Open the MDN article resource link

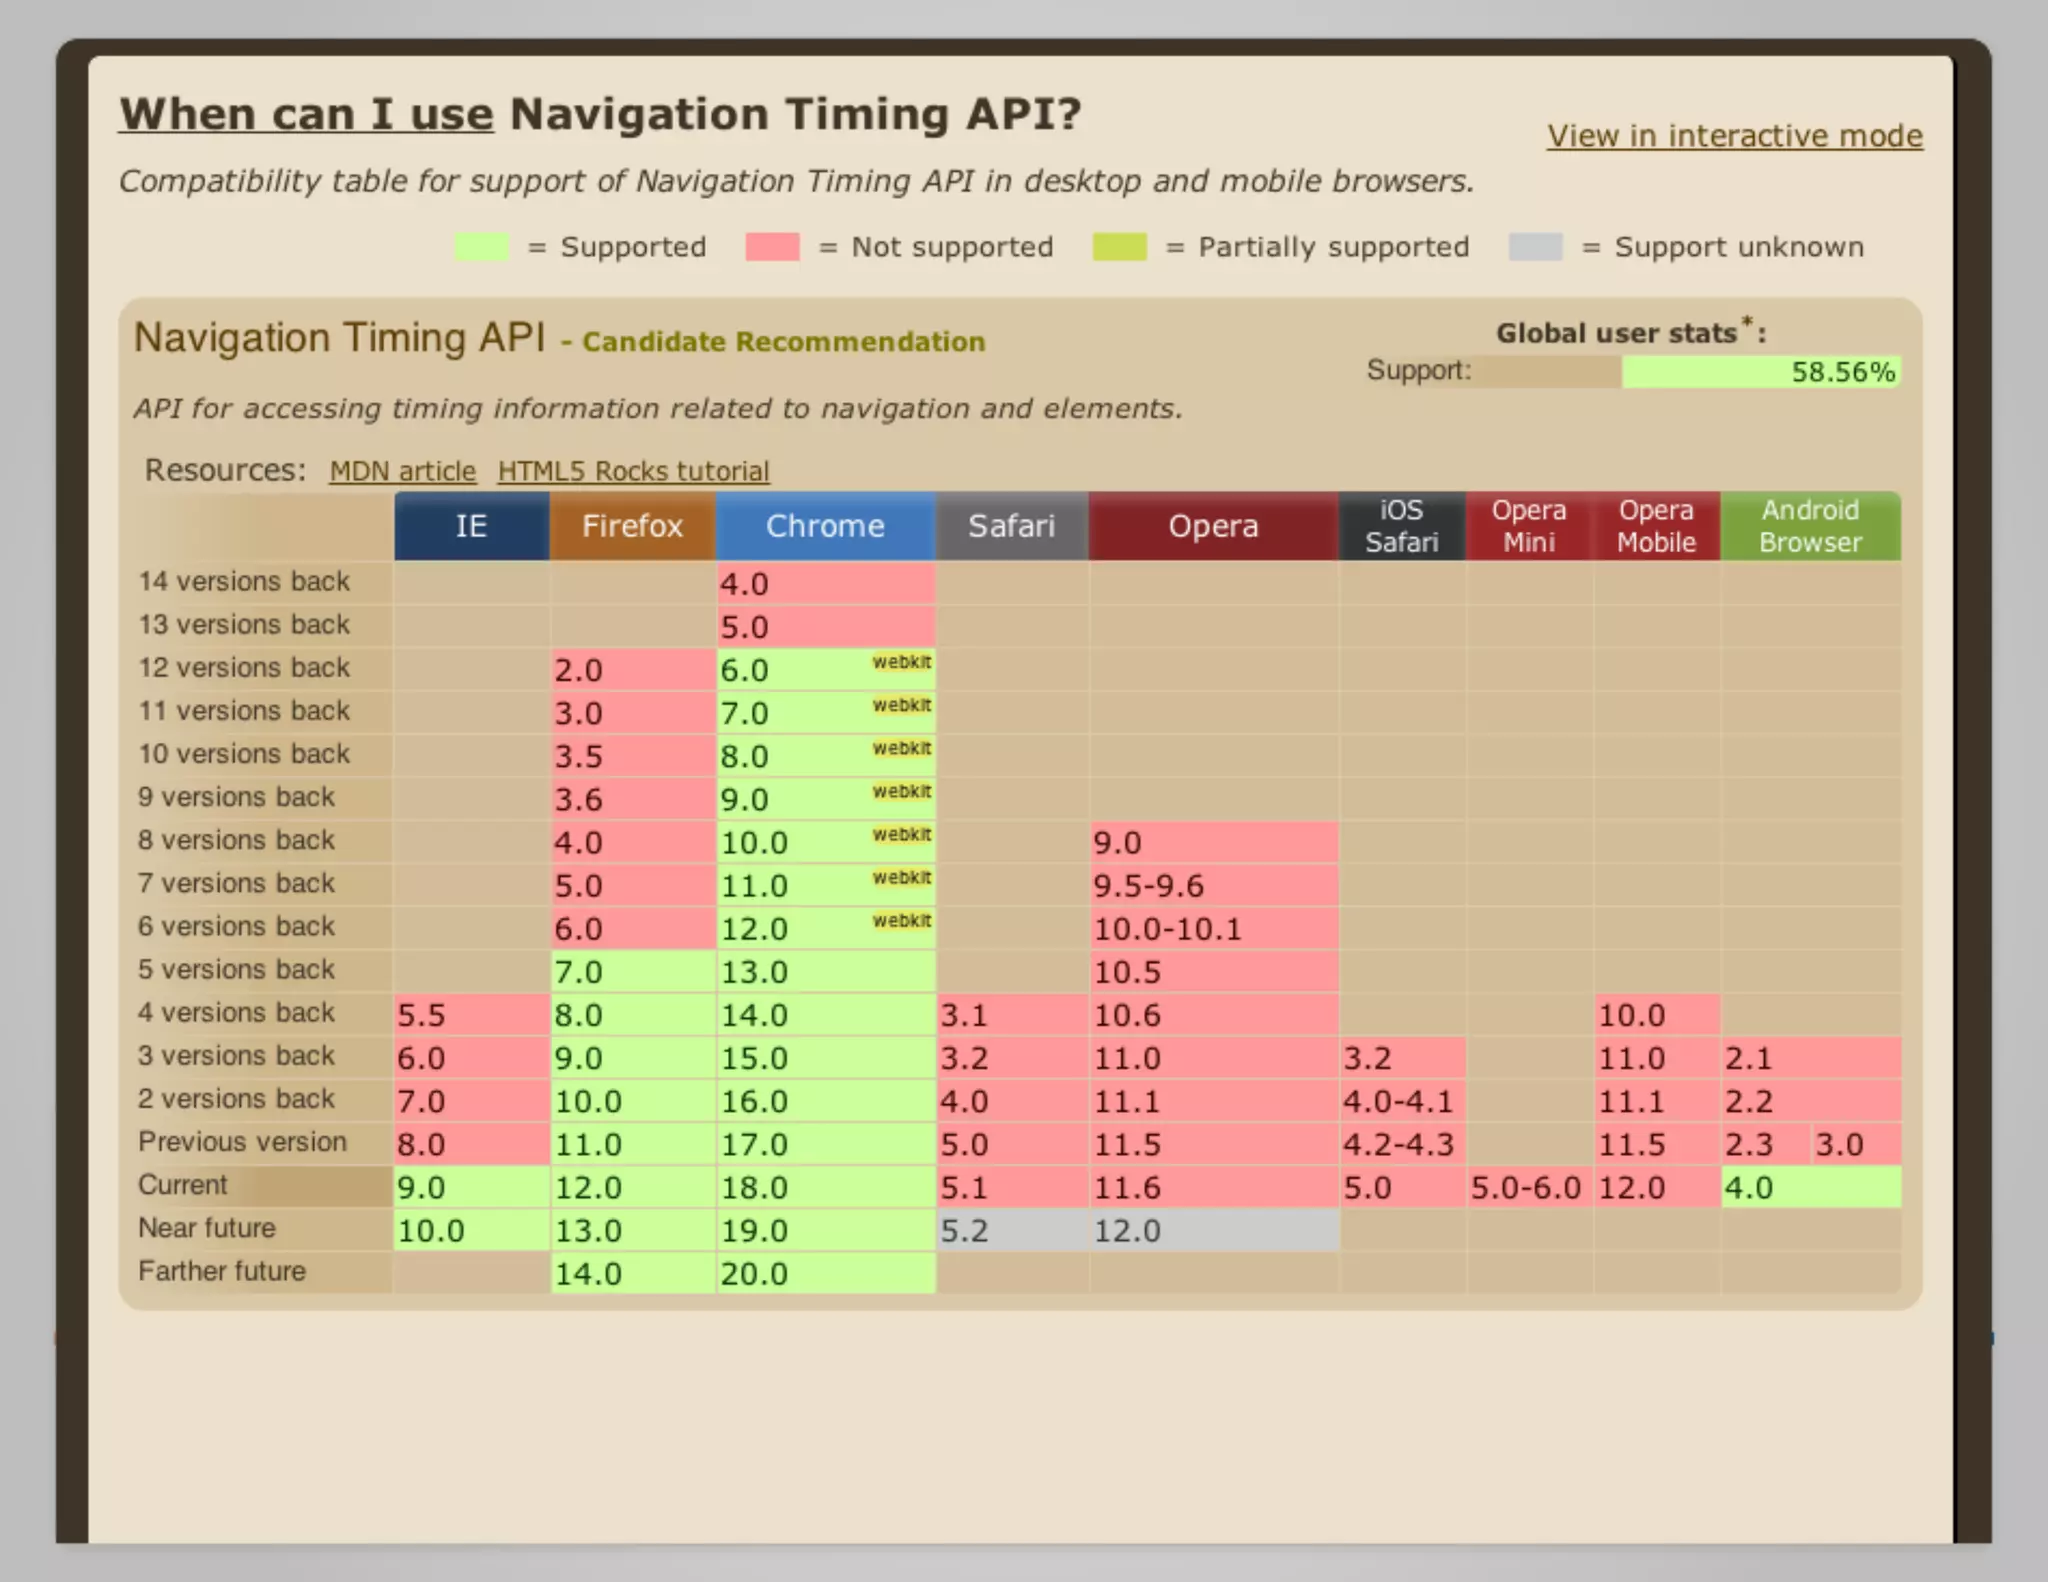402,471
